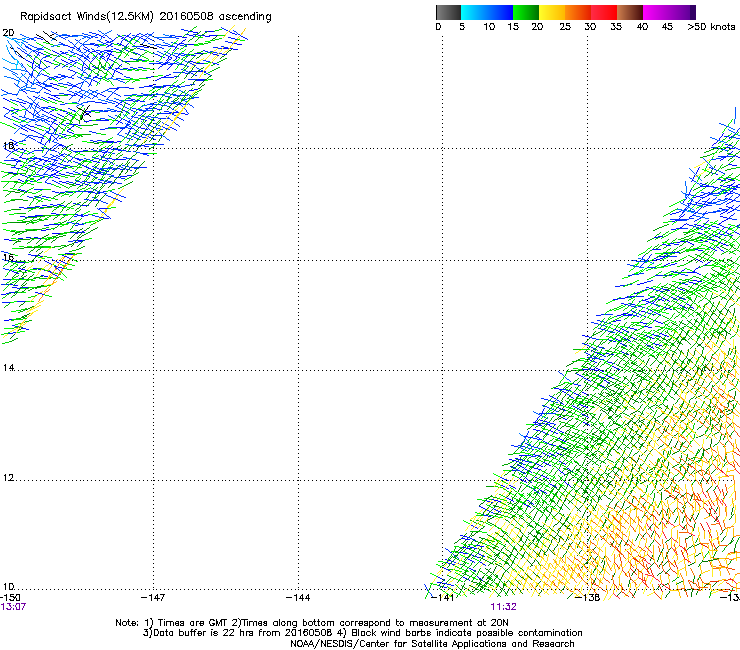The width and height of the screenshot is (740, 650).
Task: Click the purple '13:07' time label
Action: coord(13,607)
